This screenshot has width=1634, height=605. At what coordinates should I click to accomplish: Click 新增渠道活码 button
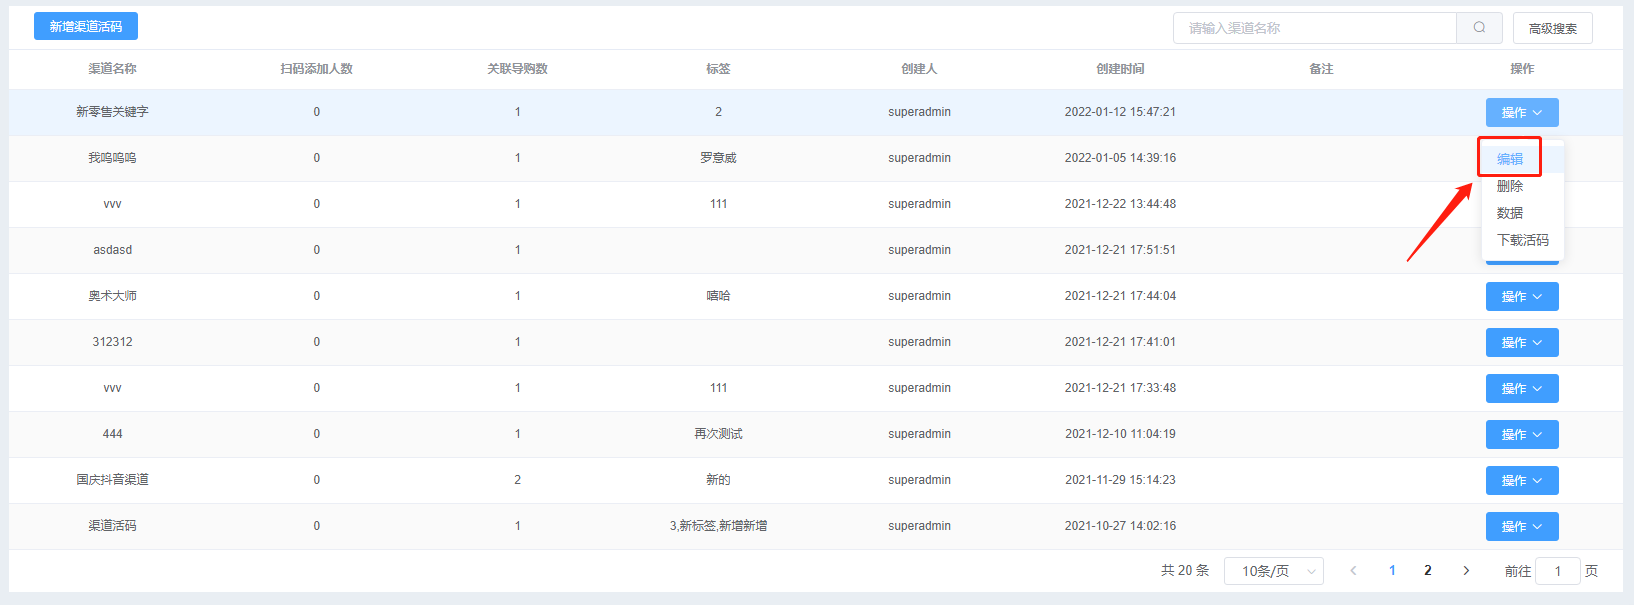click(x=86, y=27)
